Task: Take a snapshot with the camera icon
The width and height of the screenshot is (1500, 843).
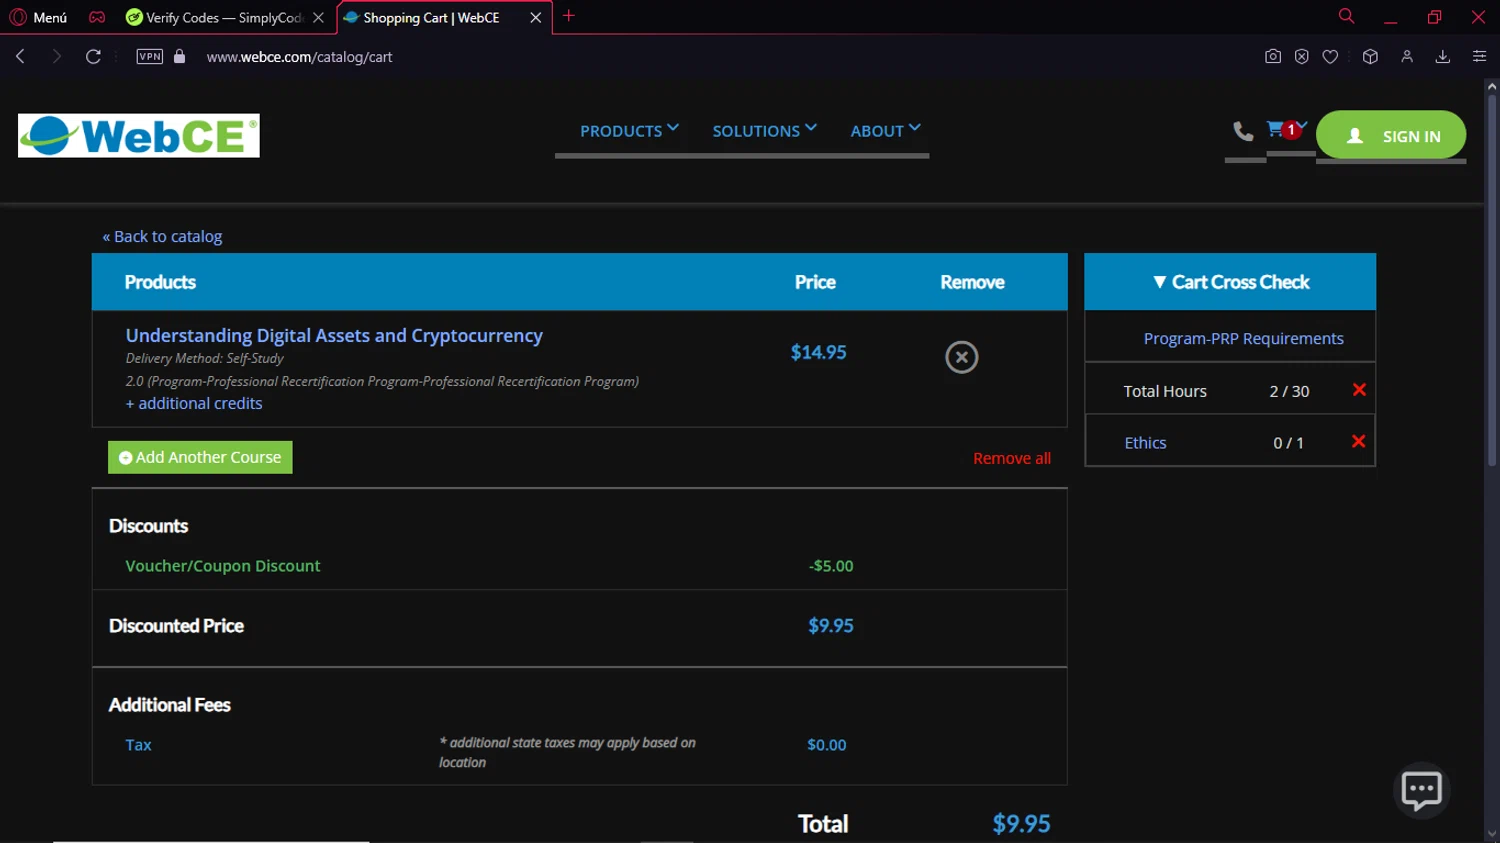Action: pyautogui.click(x=1272, y=57)
